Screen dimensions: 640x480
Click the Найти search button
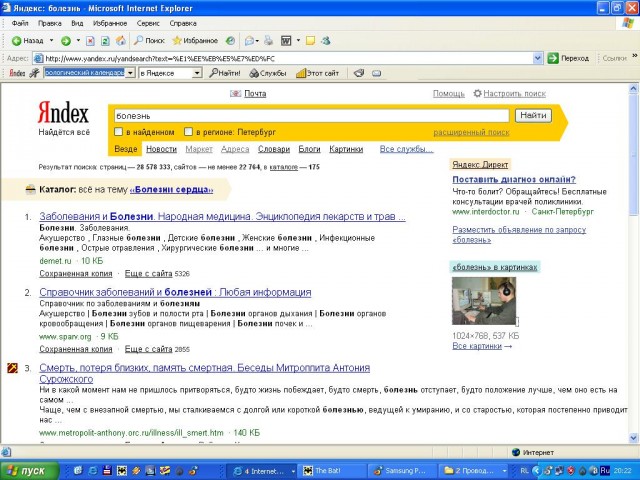point(533,116)
